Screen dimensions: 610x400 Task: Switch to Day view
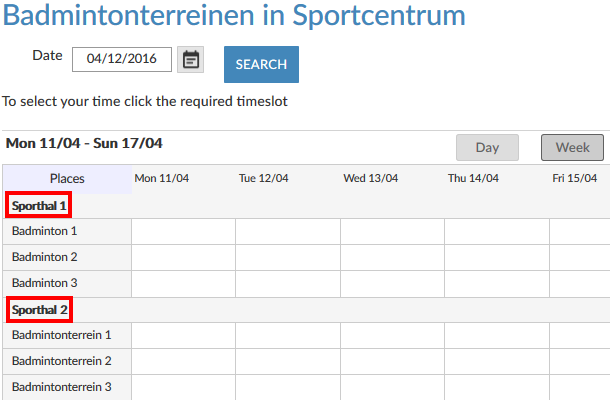click(x=487, y=148)
